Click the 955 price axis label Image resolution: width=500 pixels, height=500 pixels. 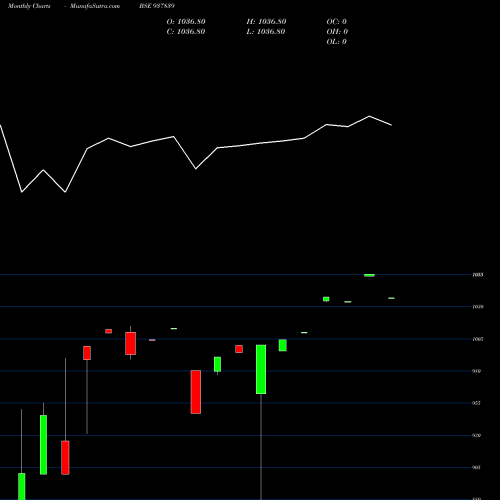476,403
